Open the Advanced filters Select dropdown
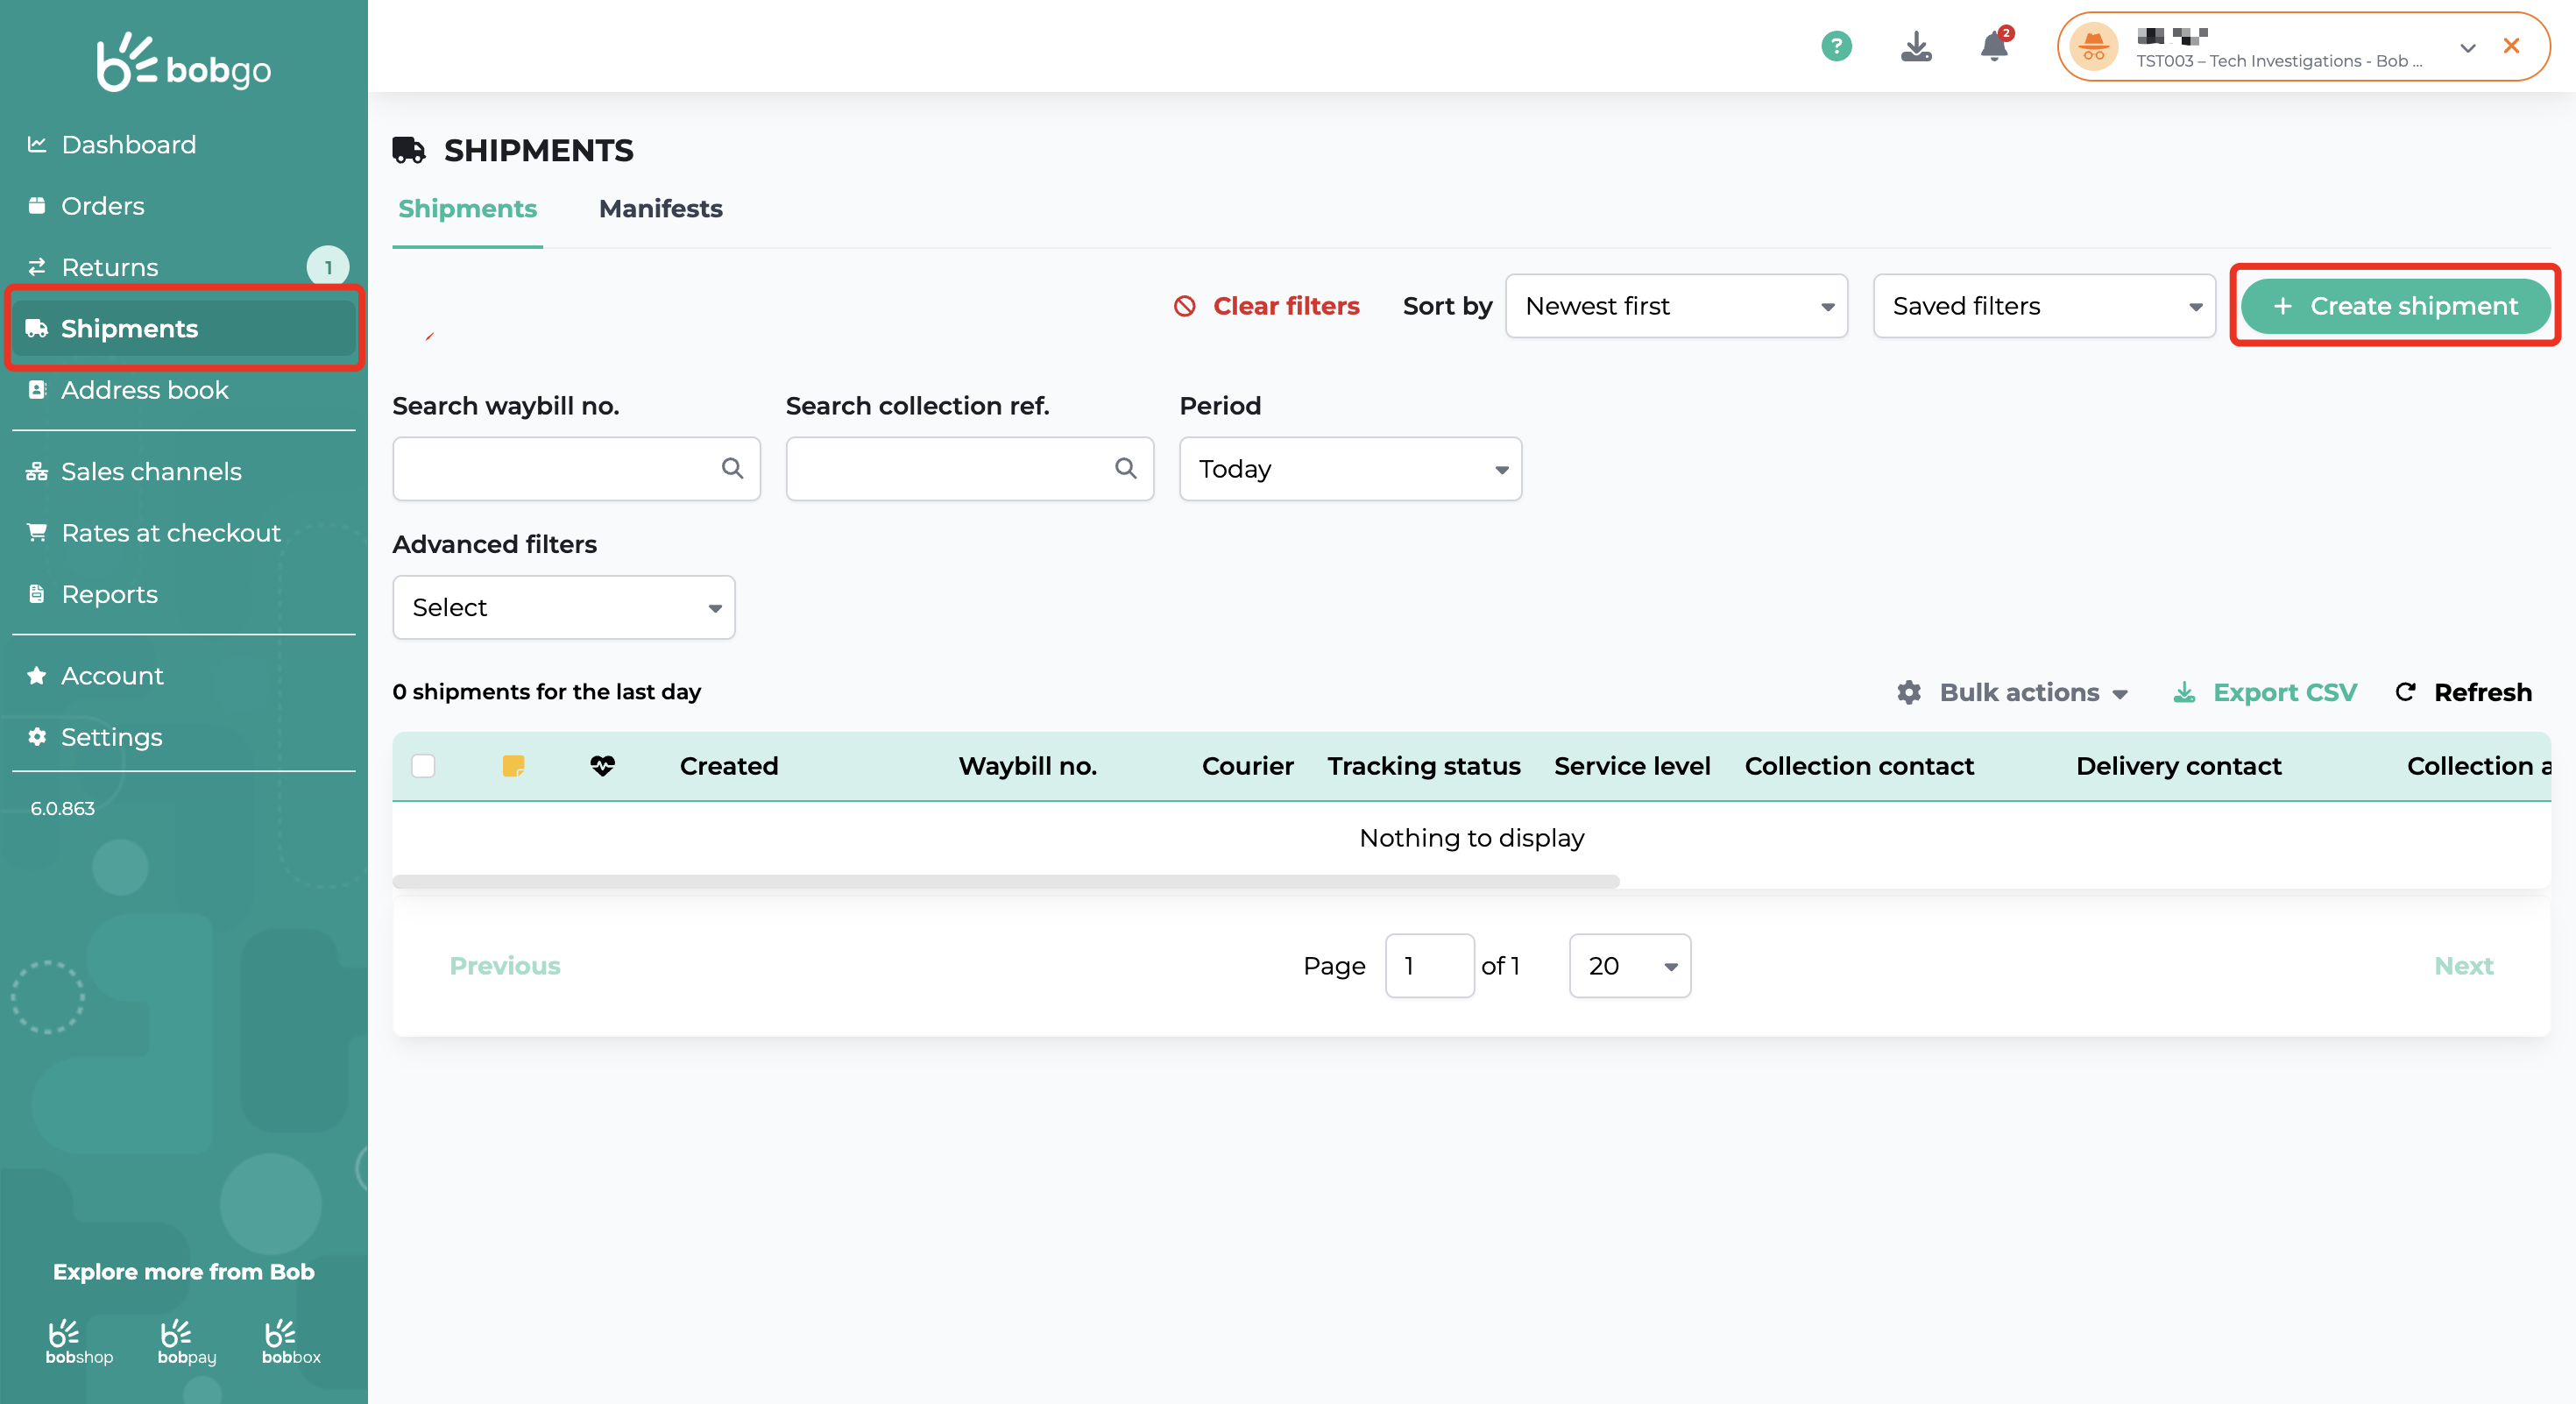Screen dimensions: 2576x1404 [x=563, y=607]
